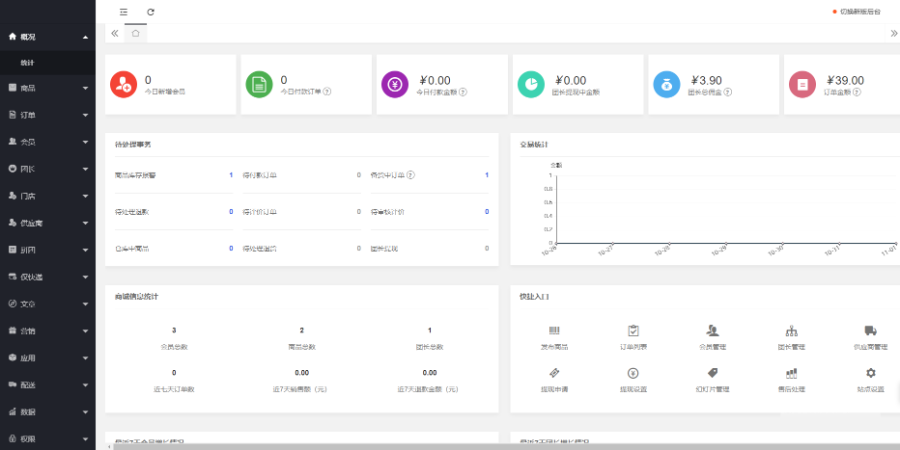Screen dimensions: 900x450
Task: Expand the 商品 sidebar menu arrow
Action: (x=86, y=88)
